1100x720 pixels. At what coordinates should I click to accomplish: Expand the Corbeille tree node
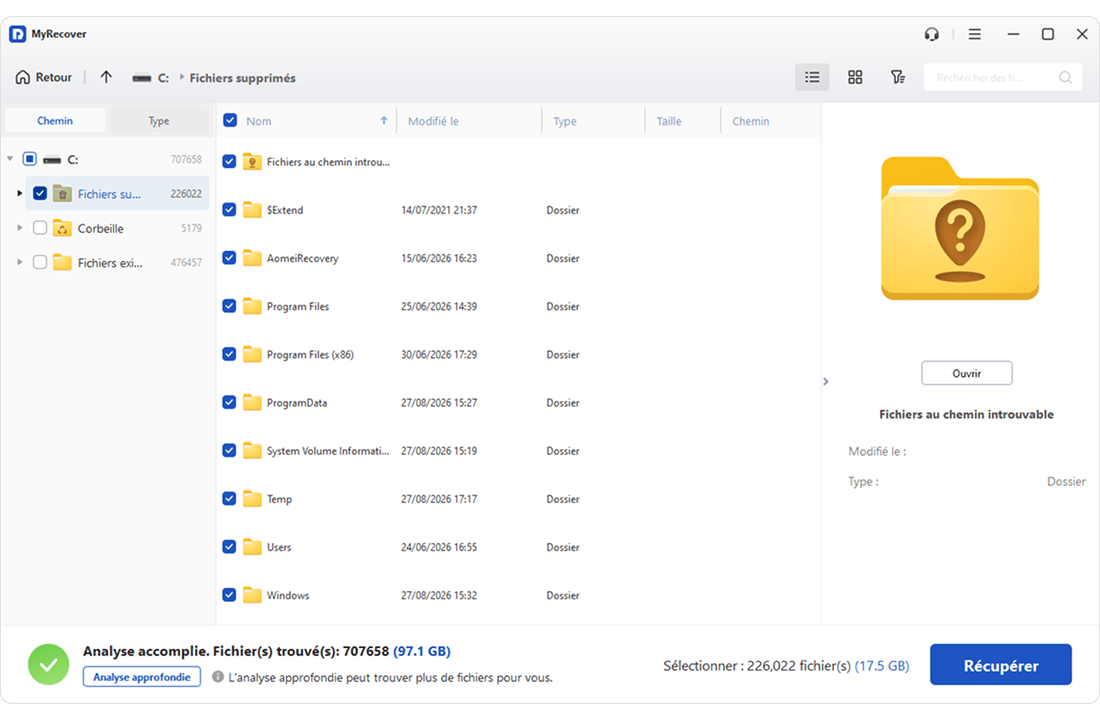20,227
